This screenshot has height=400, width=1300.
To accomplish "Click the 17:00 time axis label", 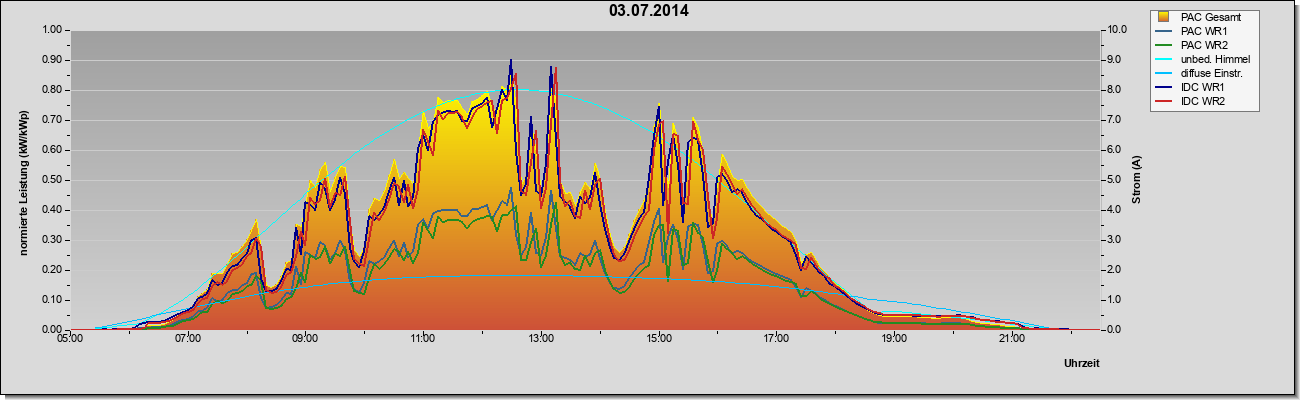I will point(776,340).
